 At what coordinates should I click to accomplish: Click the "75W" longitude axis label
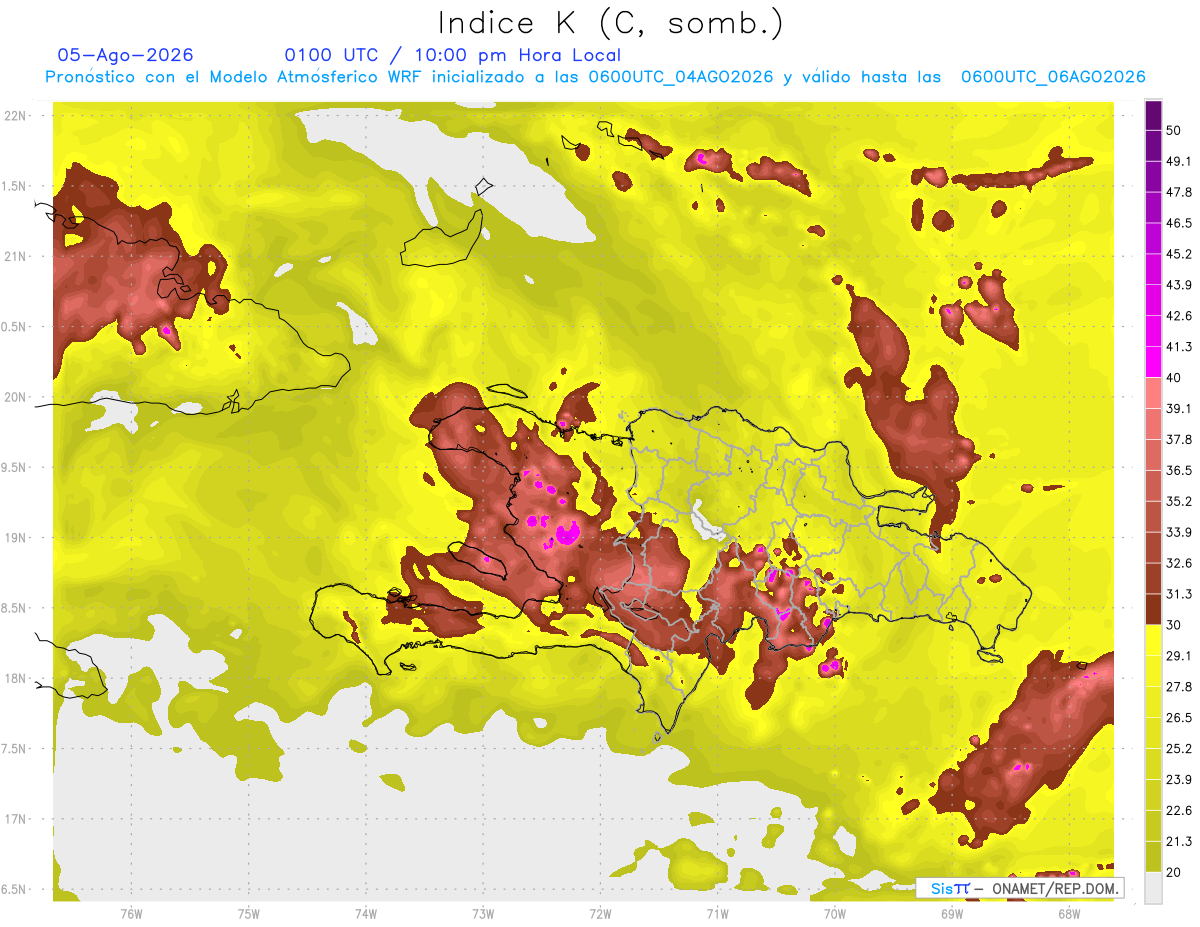click(249, 914)
